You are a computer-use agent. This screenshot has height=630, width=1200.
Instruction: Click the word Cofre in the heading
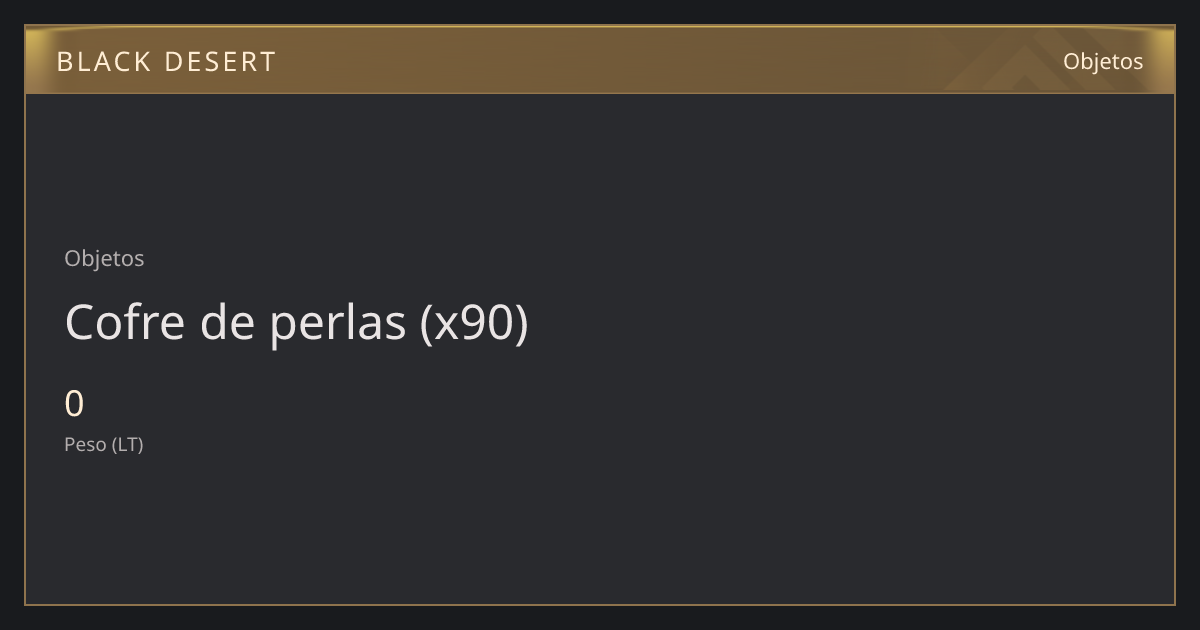point(125,322)
